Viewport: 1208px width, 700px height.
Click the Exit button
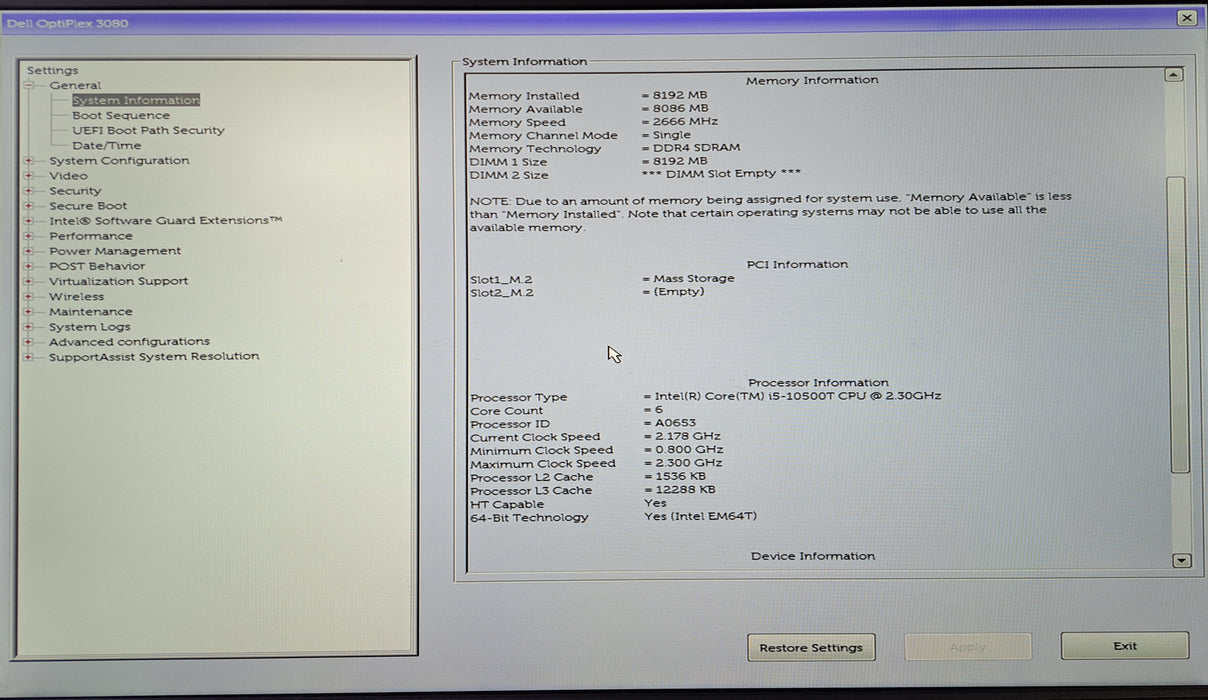(1125, 646)
